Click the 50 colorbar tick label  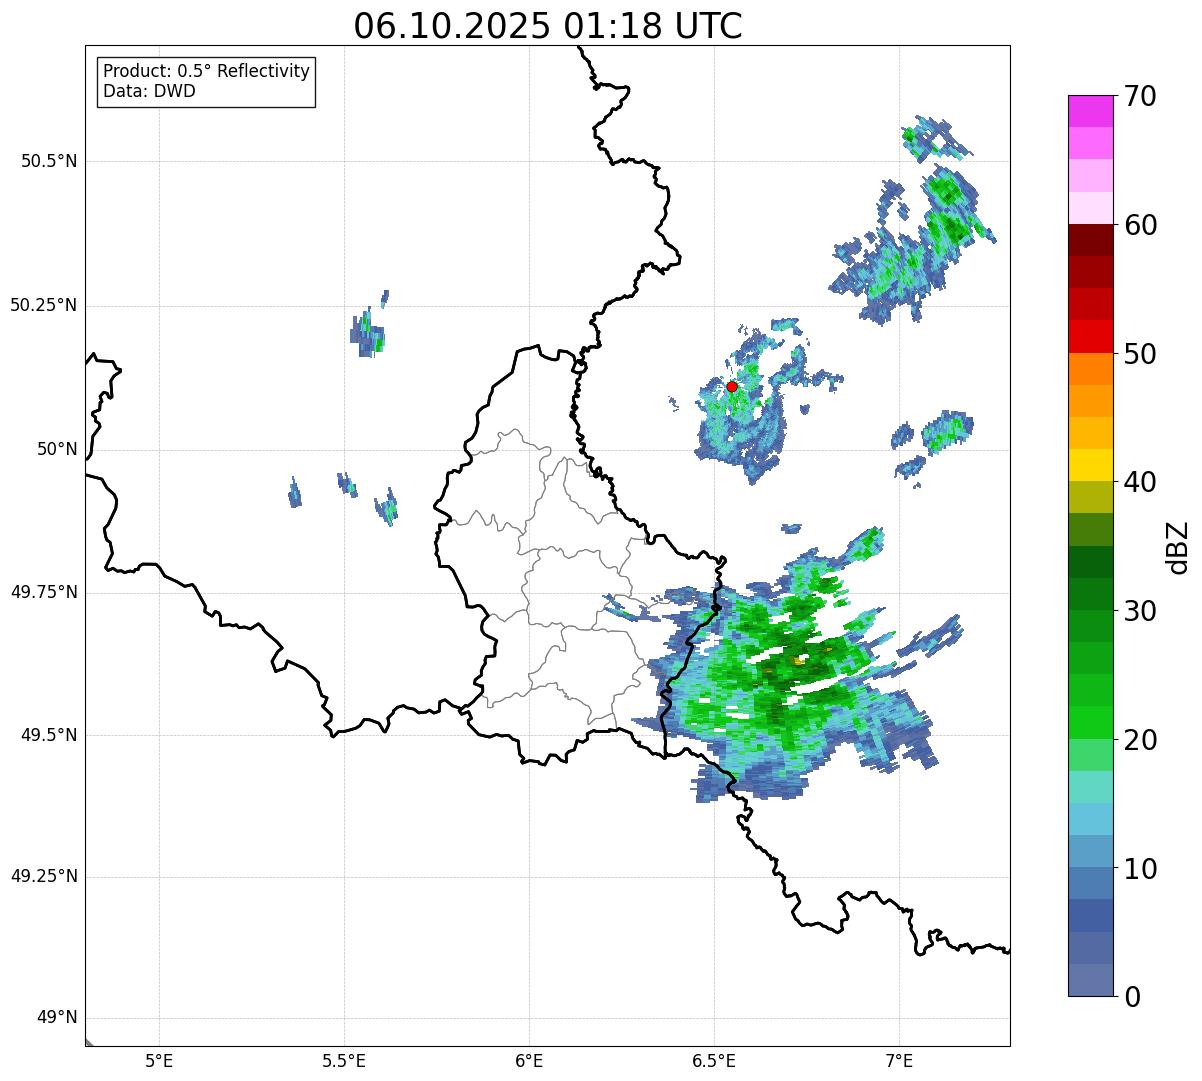tap(1140, 354)
